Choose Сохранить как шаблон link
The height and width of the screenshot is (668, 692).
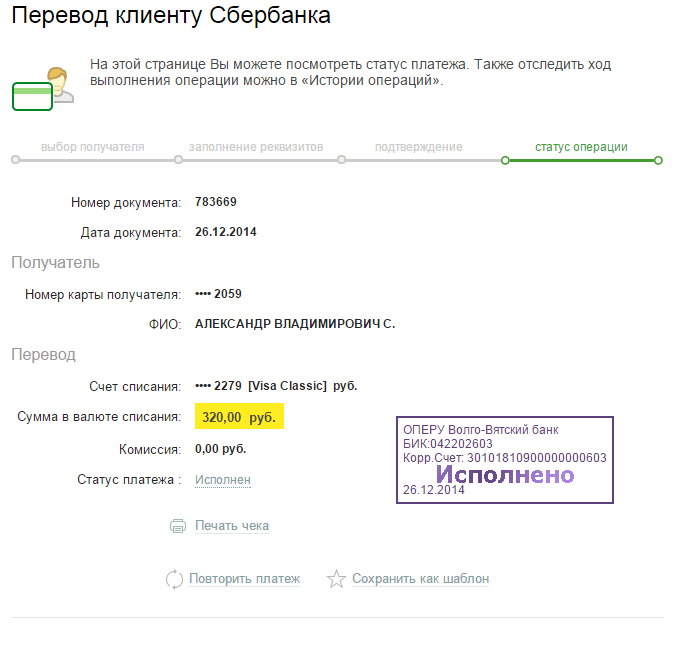420,578
